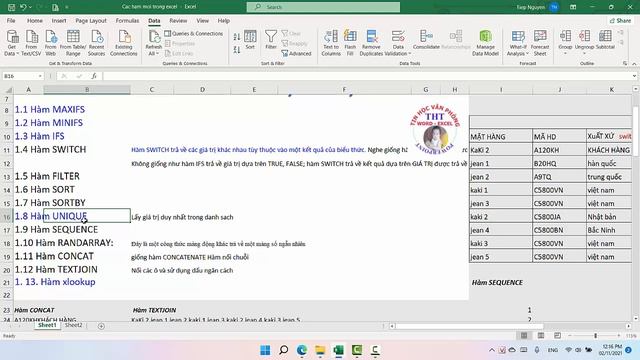Toggle the Filter funnel
The image size is (640, 360).
coord(271,40)
